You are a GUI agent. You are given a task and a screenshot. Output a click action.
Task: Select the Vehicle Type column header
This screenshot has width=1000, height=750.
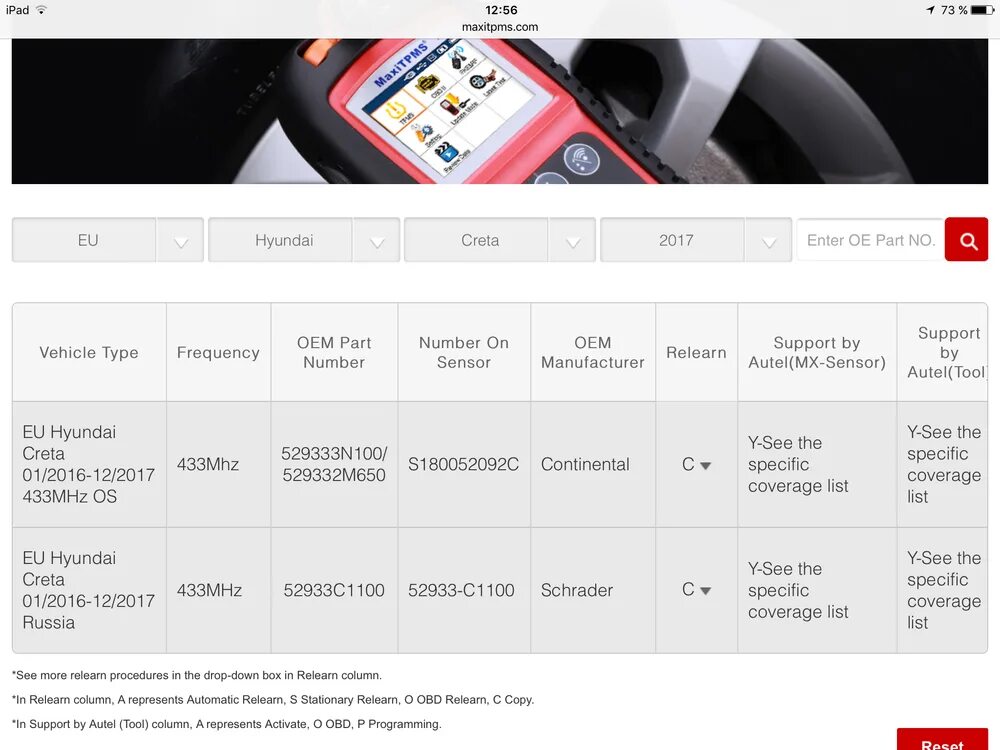(89, 353)
